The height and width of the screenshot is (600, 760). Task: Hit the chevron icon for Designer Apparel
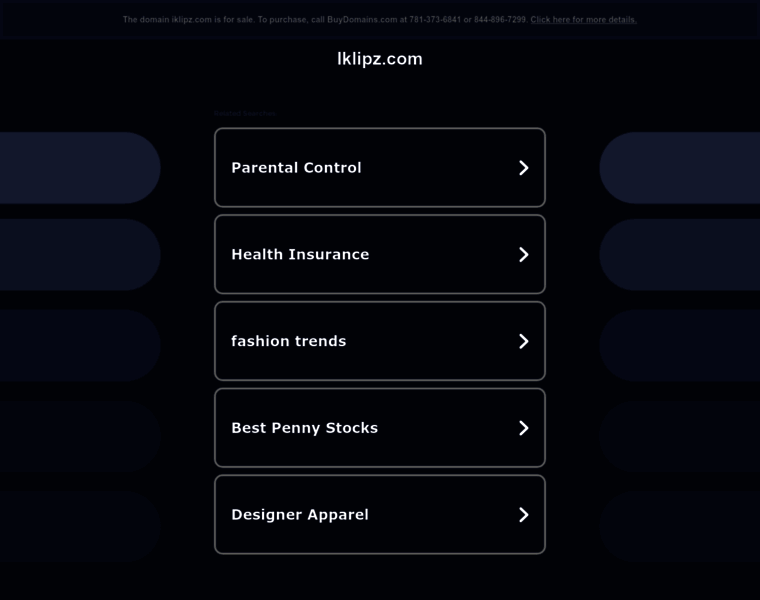tap(523, 515)
